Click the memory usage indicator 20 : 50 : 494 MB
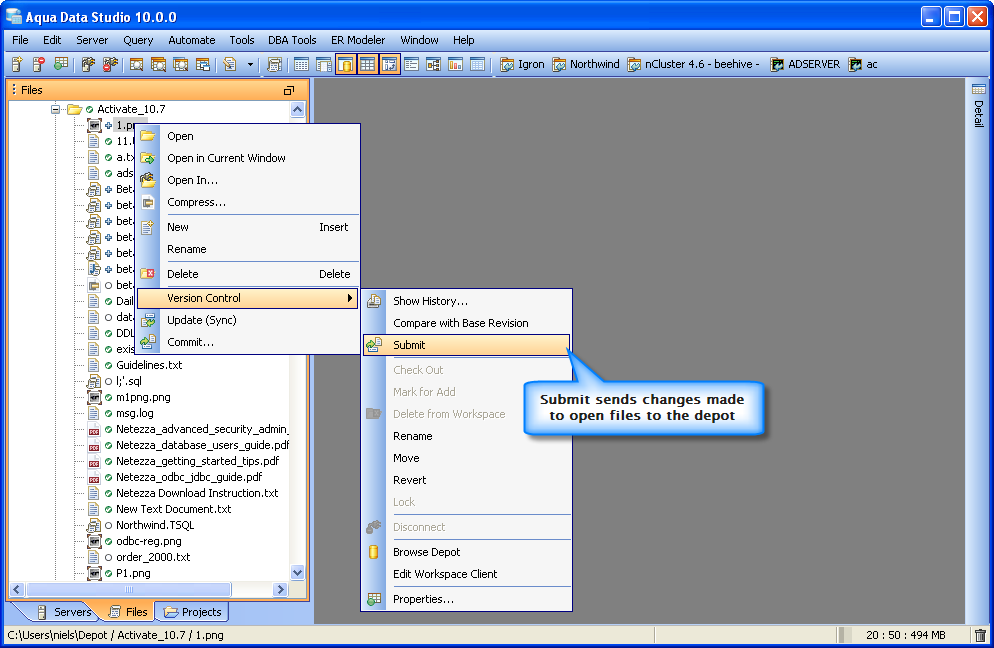 tap(905, 635)
